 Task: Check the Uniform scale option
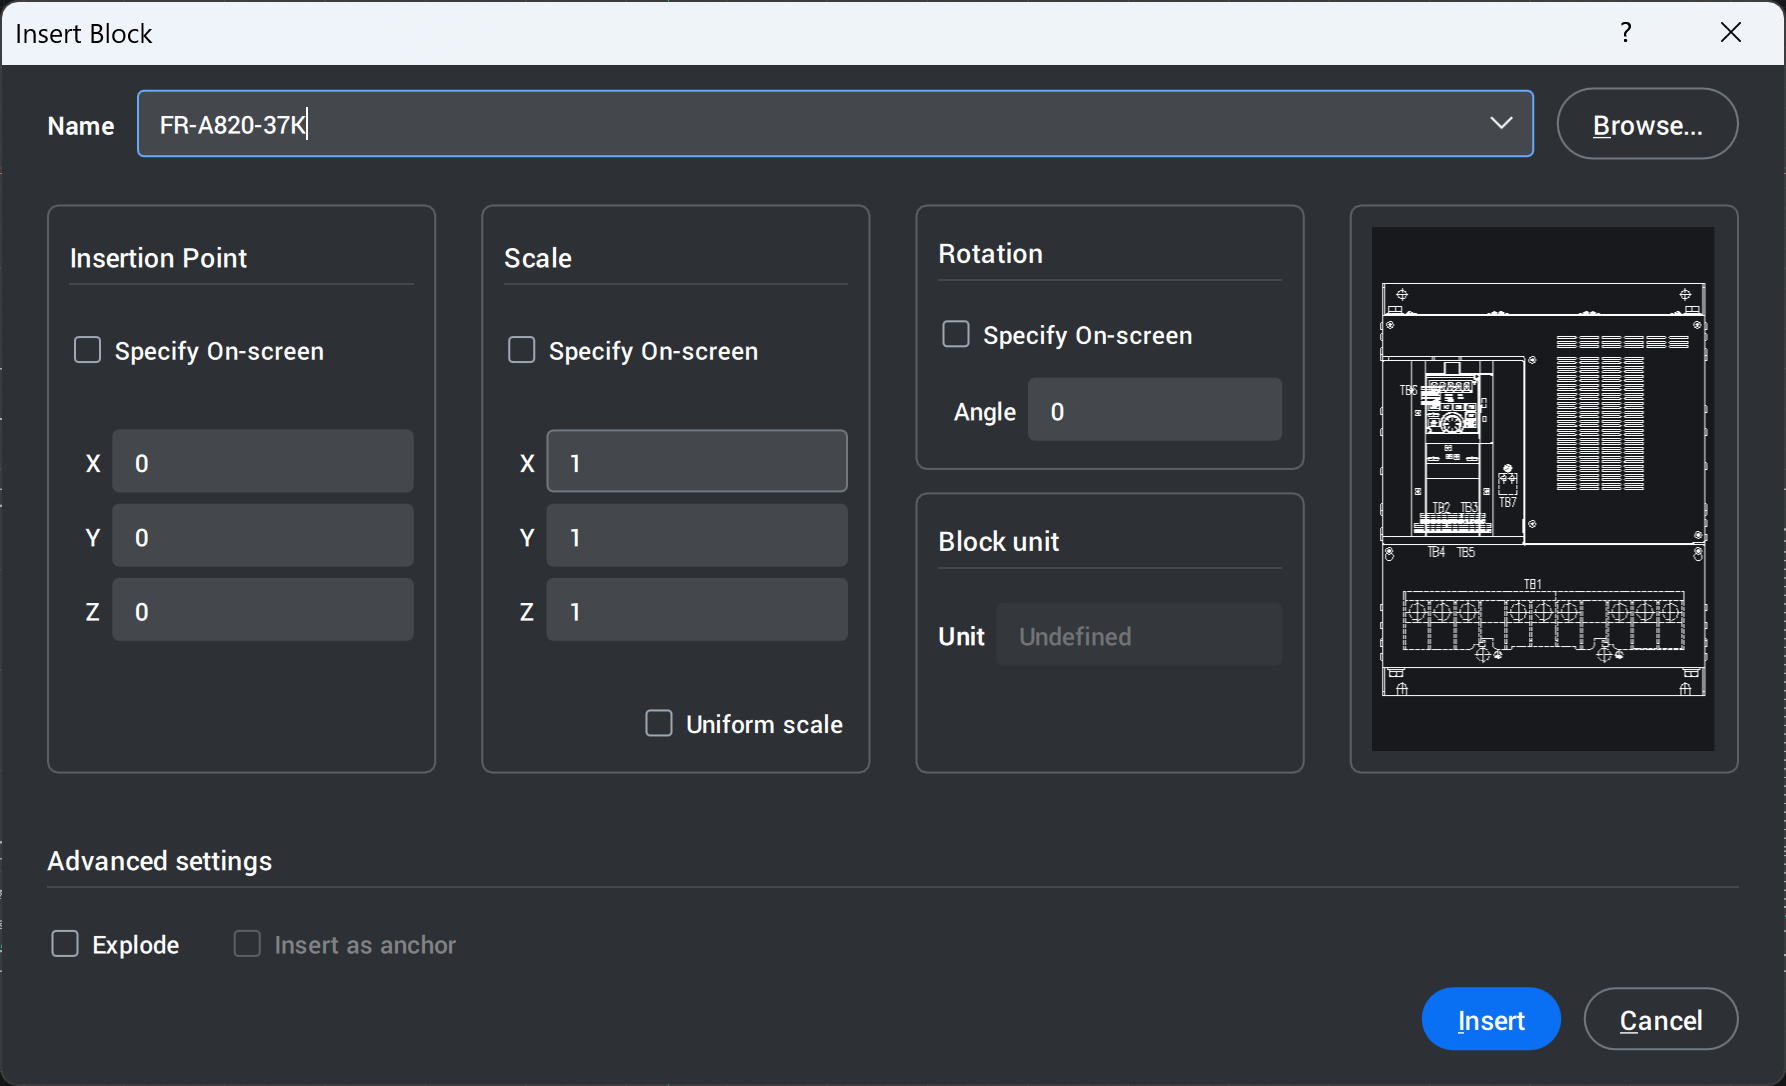tap(659, 723)
